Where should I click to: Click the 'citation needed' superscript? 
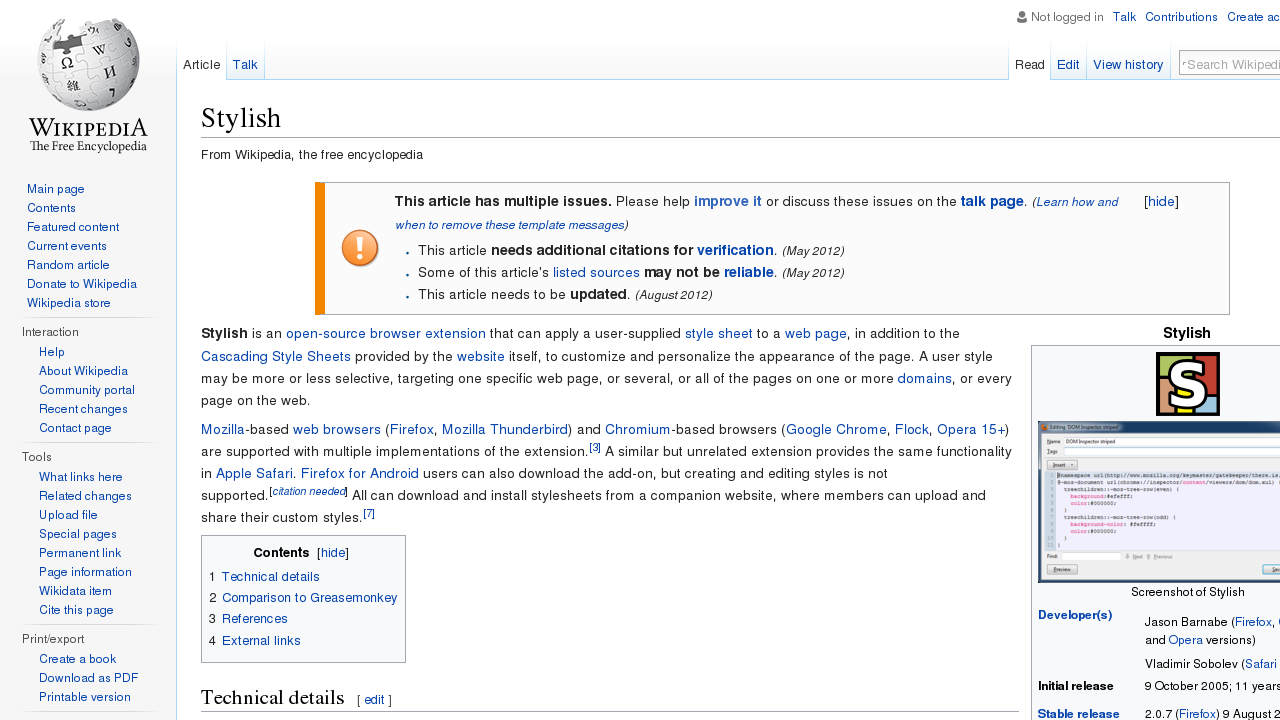pyautogui.click(x=309, y=491)
